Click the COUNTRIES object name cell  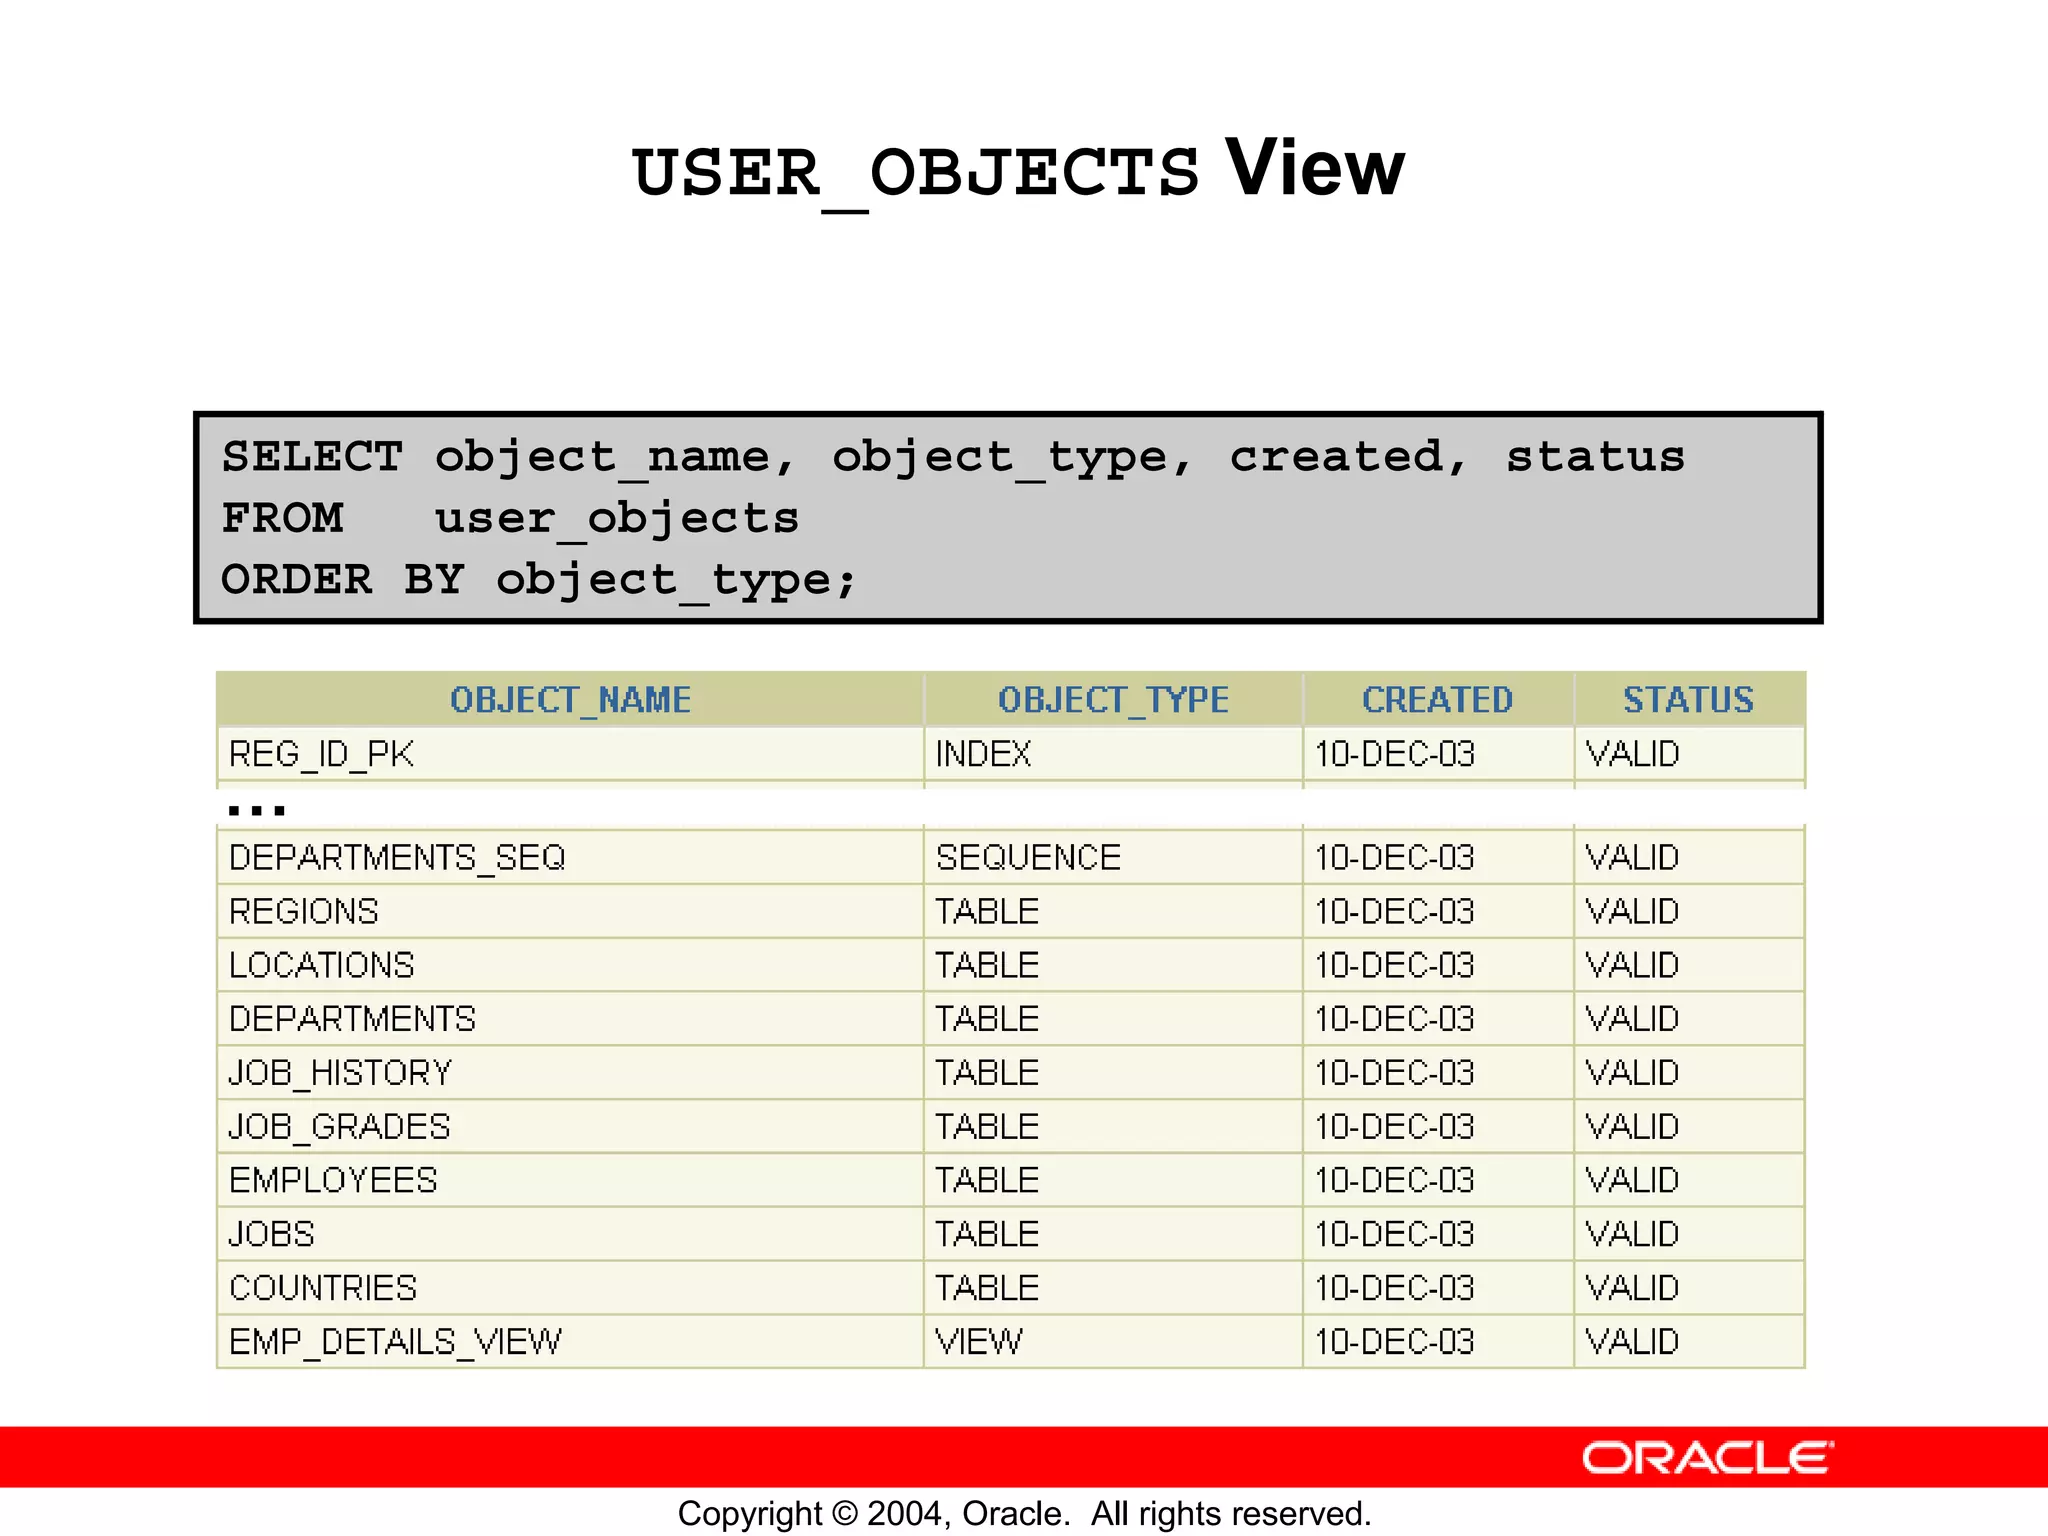[322, 1288]
